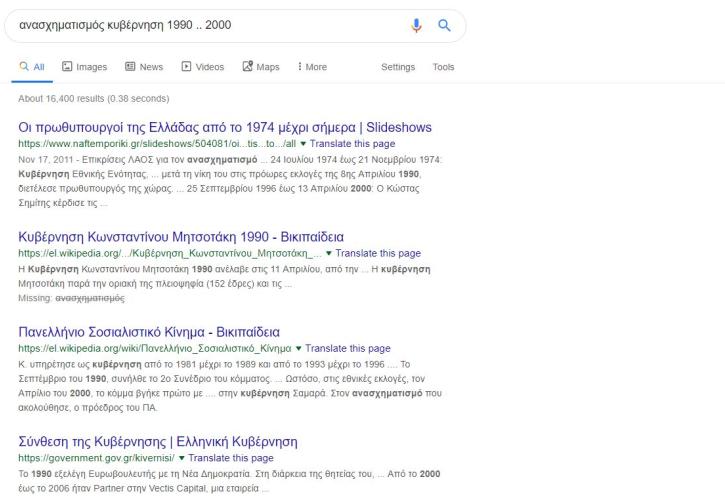725x500 pixels.
Task: Open search Tools
Action: click(443, 67)
